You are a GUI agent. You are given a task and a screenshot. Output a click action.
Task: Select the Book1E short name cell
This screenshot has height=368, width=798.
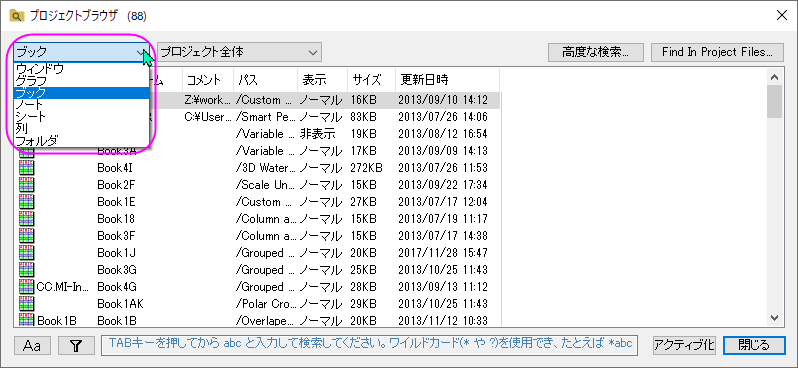117,202
